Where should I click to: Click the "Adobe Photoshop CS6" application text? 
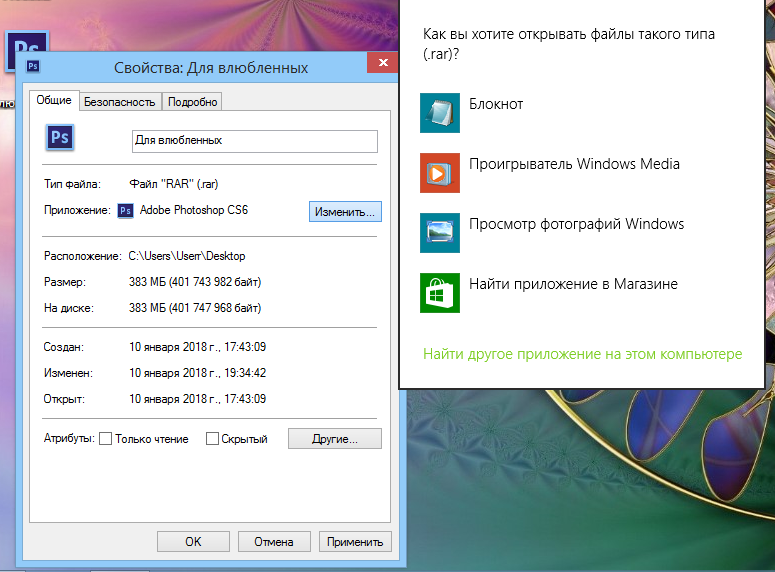click(194, 210)
